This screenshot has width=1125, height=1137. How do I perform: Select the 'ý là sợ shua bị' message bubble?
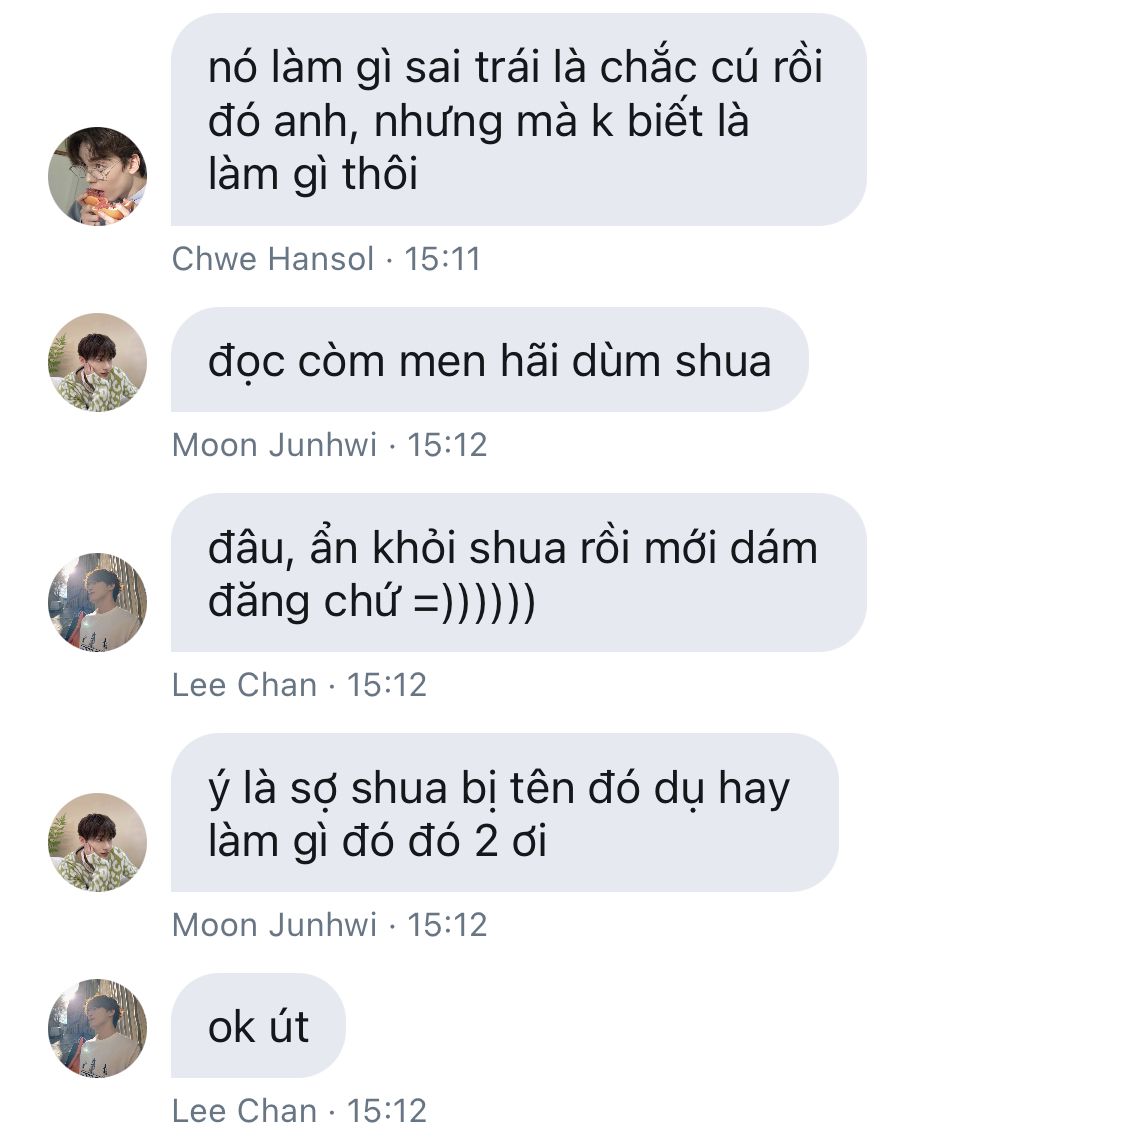point(505,812)
